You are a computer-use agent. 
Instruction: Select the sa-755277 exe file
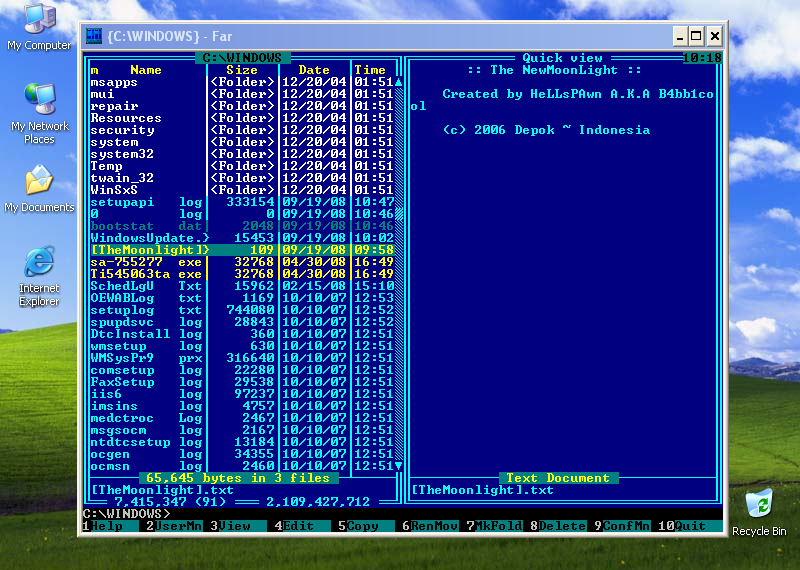click(242, 262)
